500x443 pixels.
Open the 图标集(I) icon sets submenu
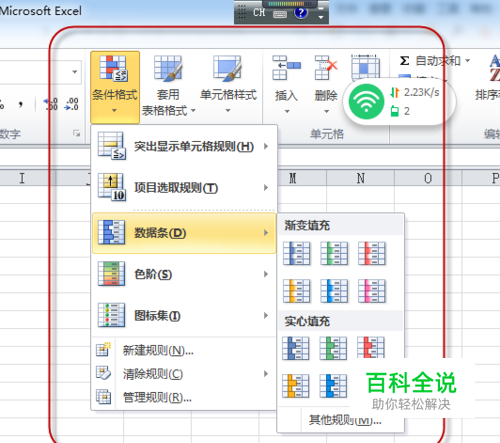click(x=184, y=315)
